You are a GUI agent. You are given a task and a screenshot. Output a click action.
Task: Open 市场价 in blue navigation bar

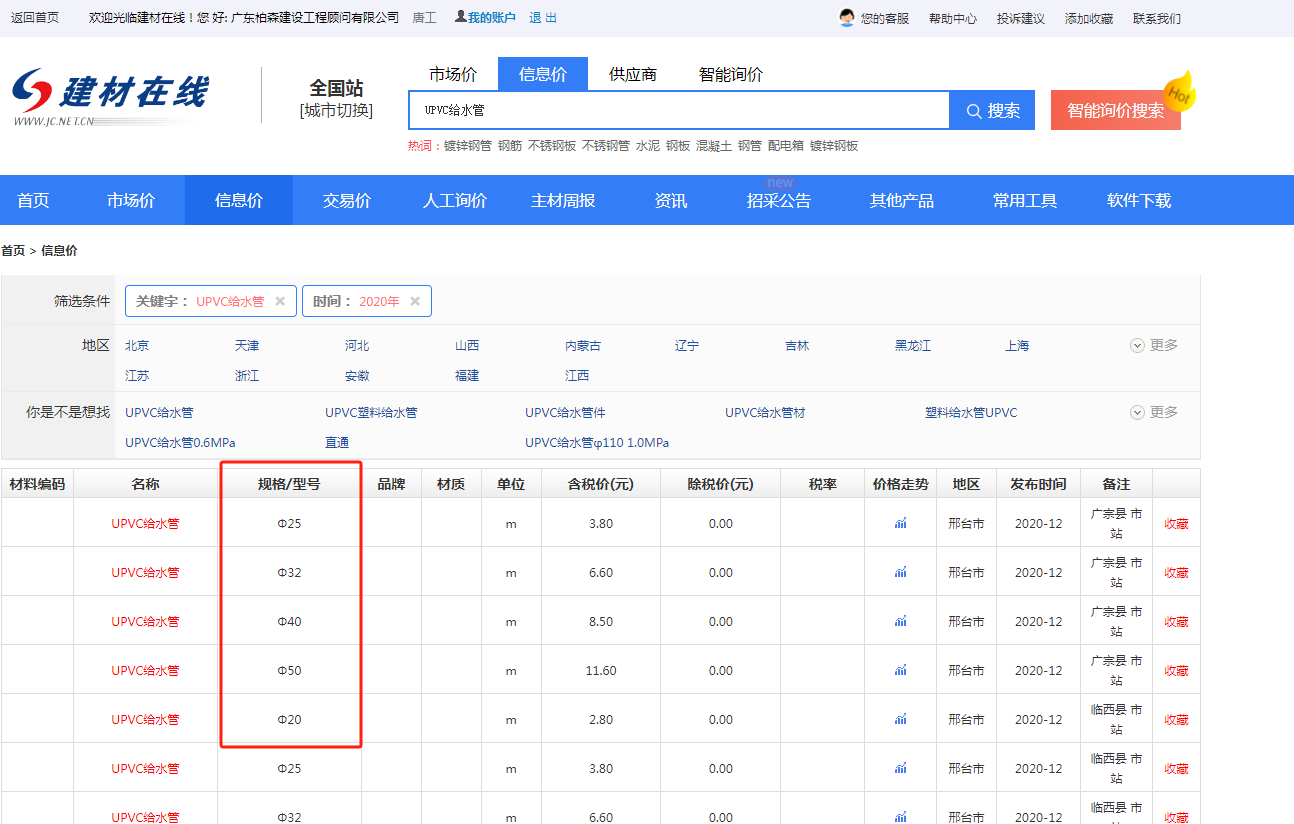(131, 201)
